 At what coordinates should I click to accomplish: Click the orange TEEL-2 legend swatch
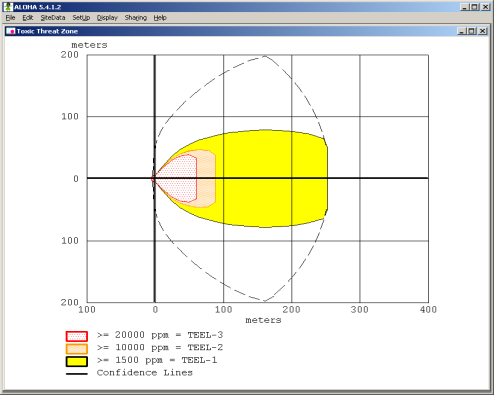click(x=77, y=349)
